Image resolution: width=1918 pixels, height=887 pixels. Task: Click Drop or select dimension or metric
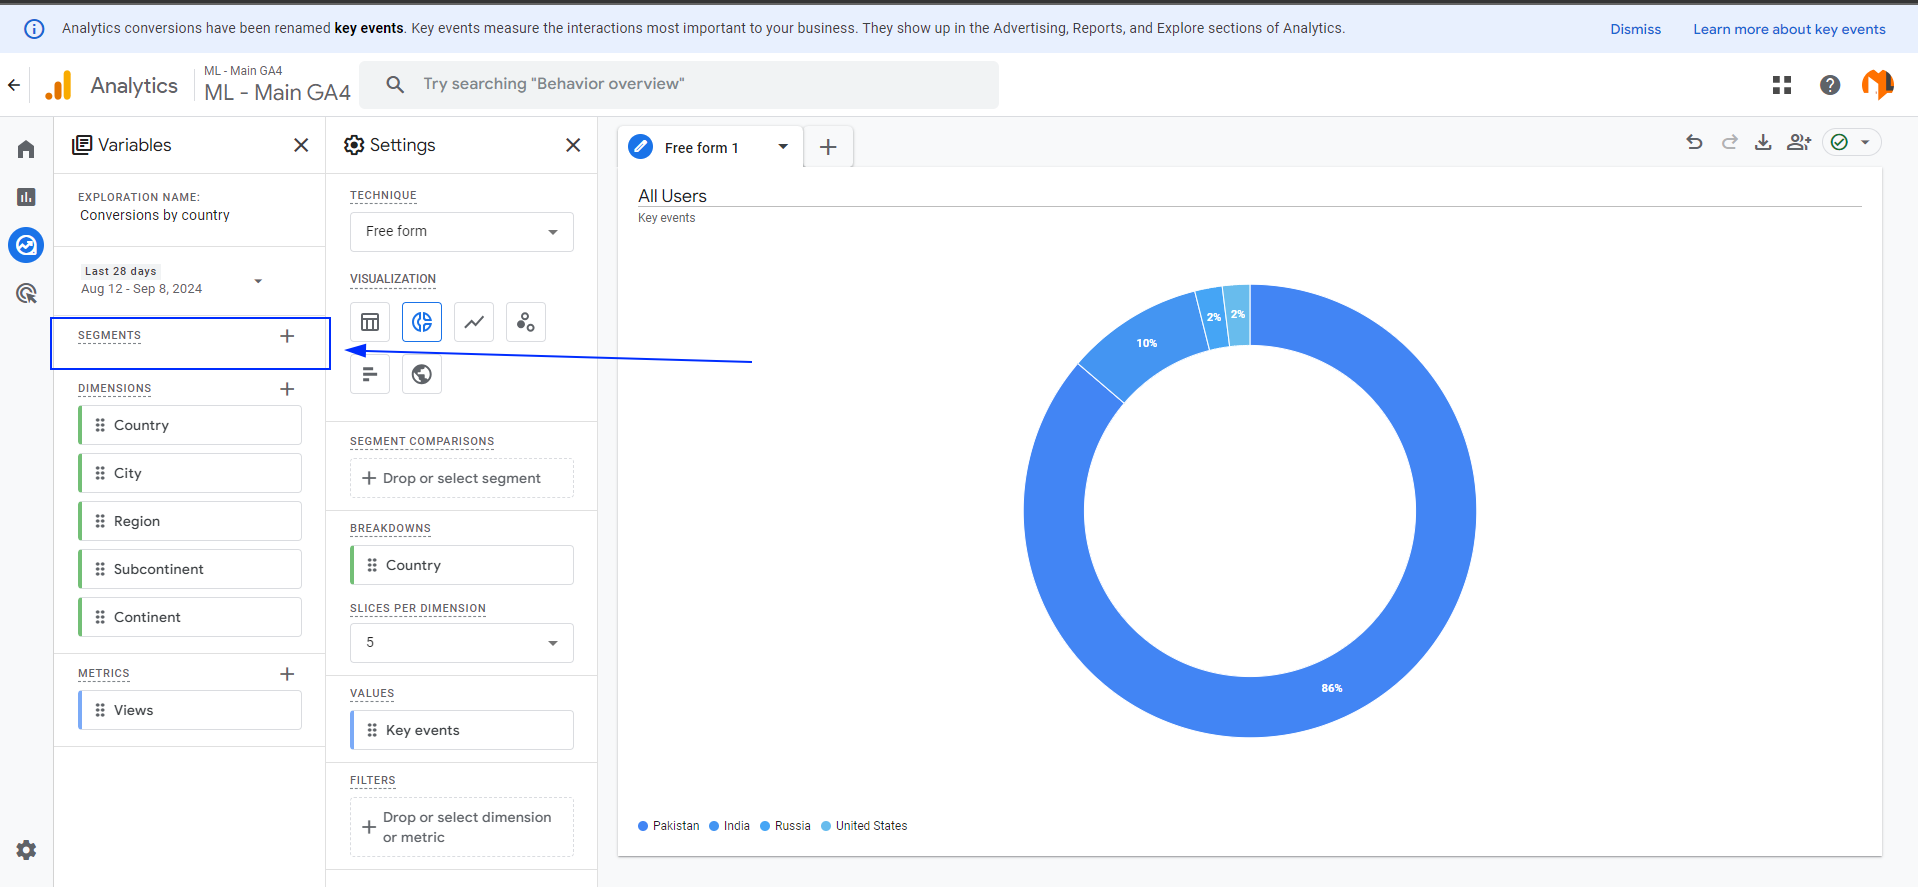tap(462, 827)
